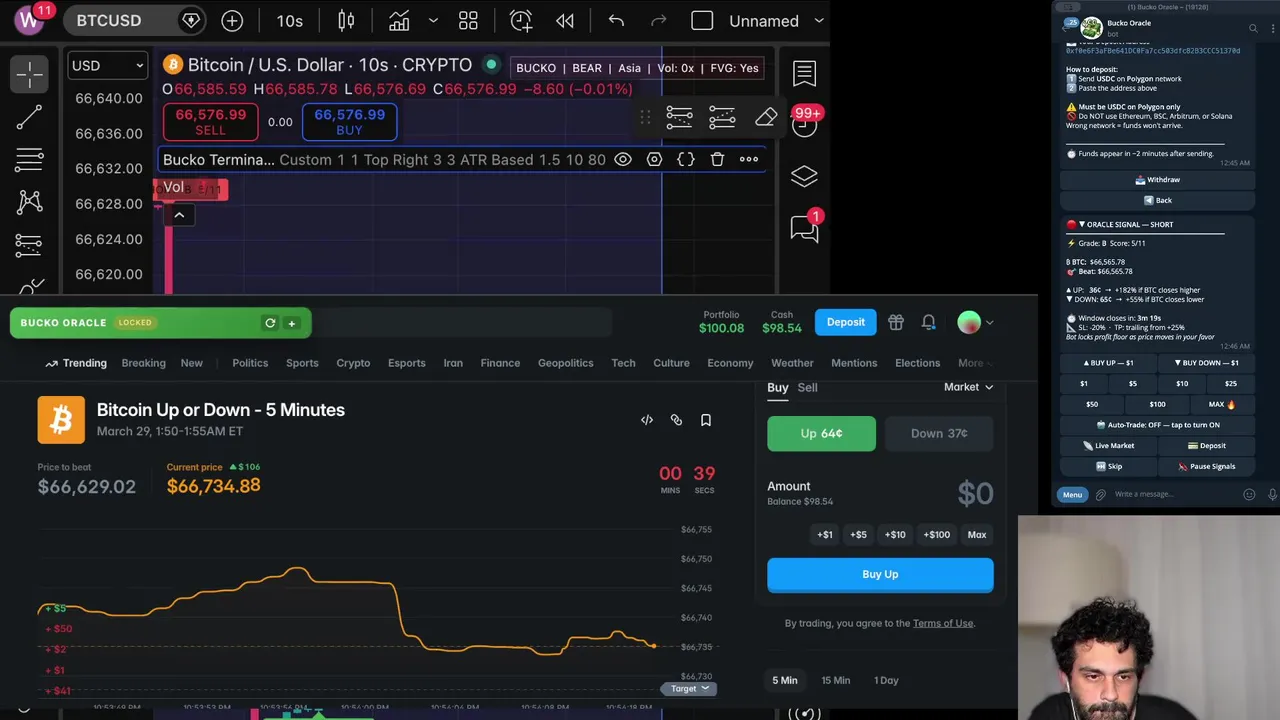Hide the Bucko Terminal indicator eye
This screenshot has height=720, width=1280.
pyautogui.click(x=623, y=160)
